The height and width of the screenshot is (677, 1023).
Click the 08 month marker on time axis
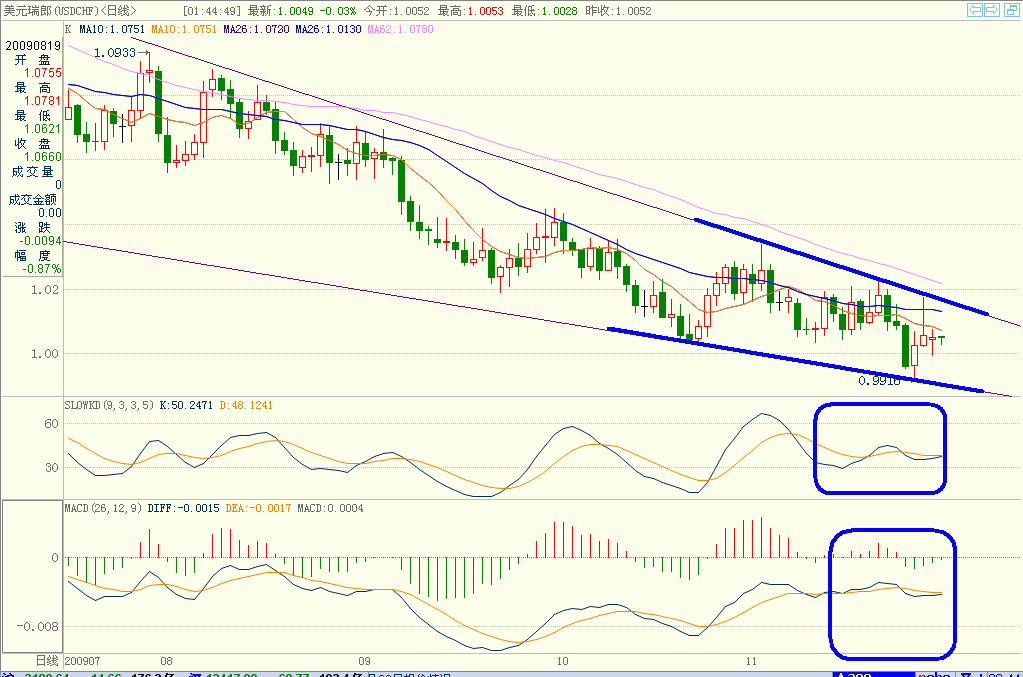point(166,661)
